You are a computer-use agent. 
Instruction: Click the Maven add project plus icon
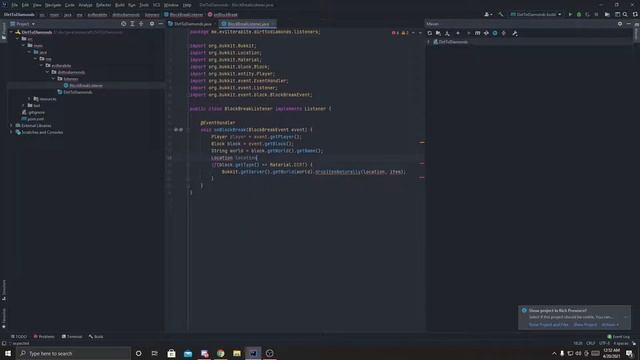click(458, 33)
